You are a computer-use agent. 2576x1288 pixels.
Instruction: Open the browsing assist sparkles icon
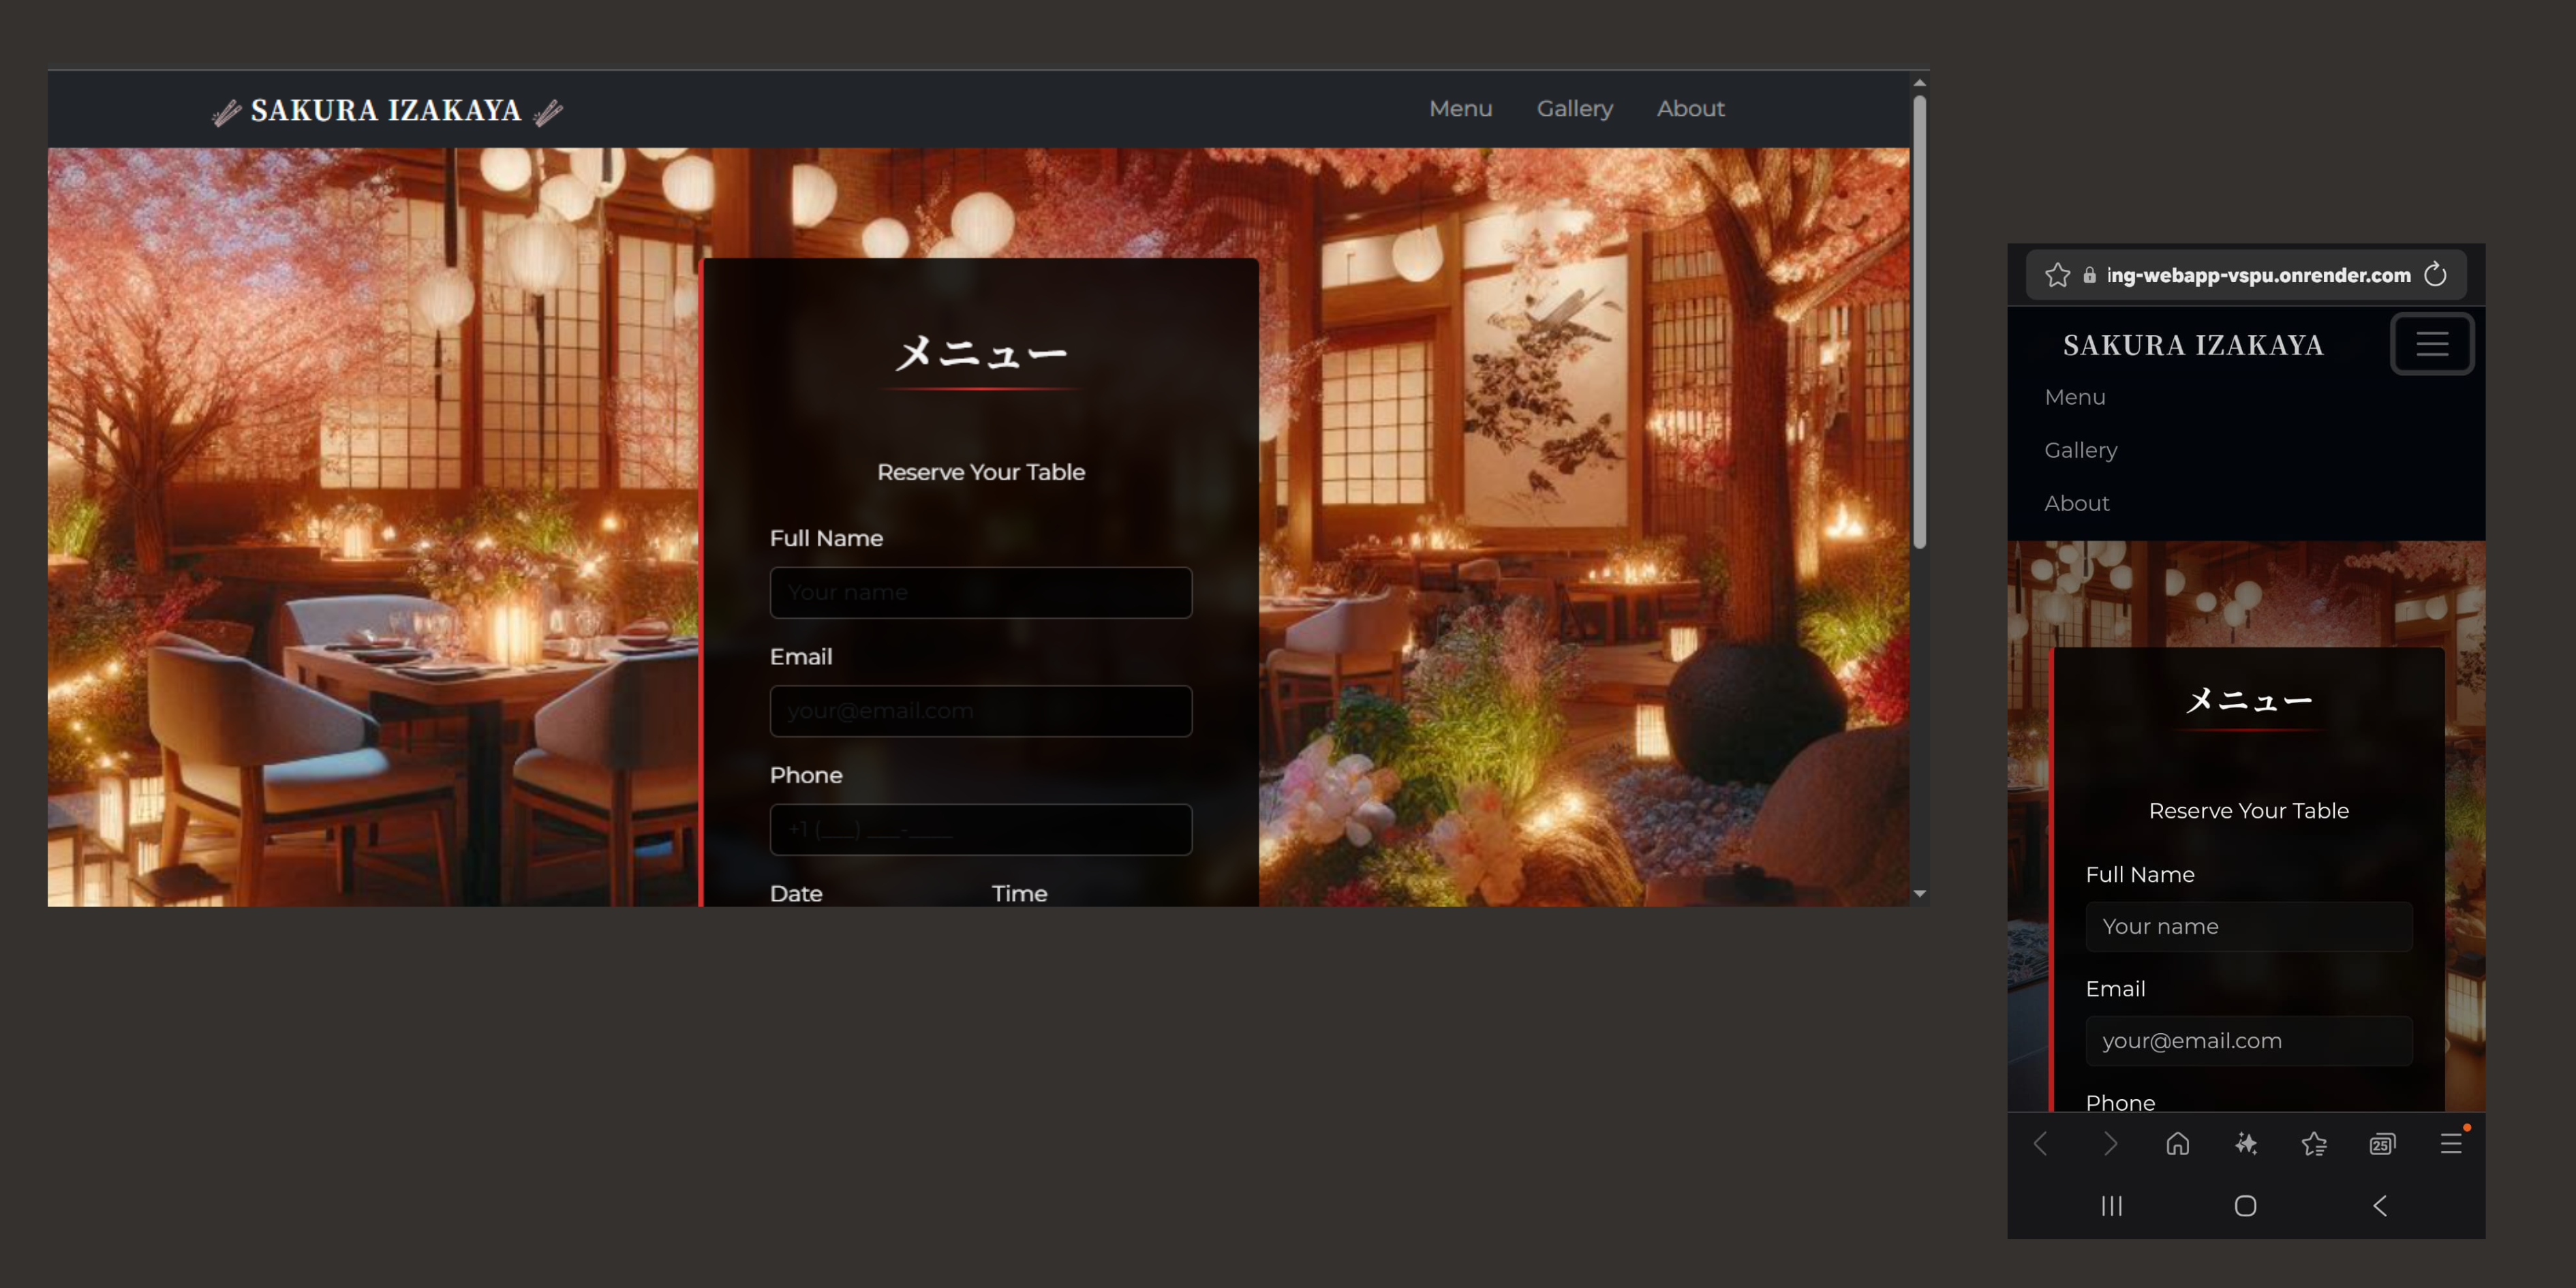click(2246, 1143)
